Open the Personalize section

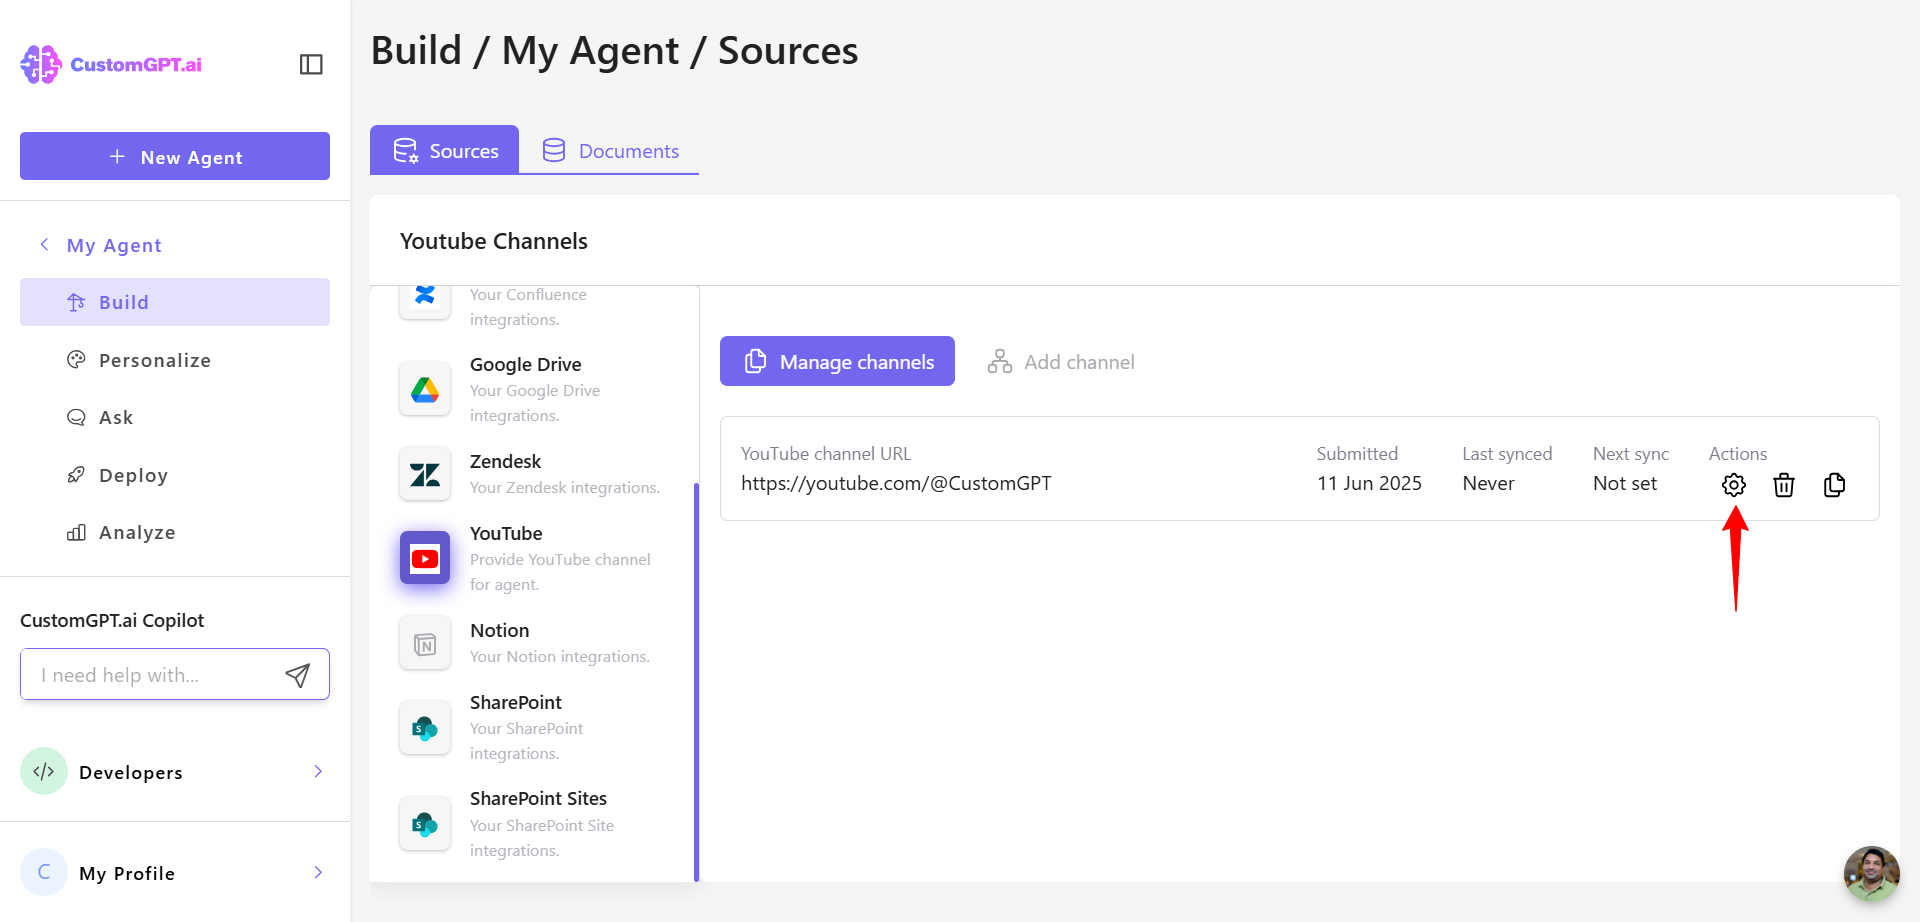175,360
